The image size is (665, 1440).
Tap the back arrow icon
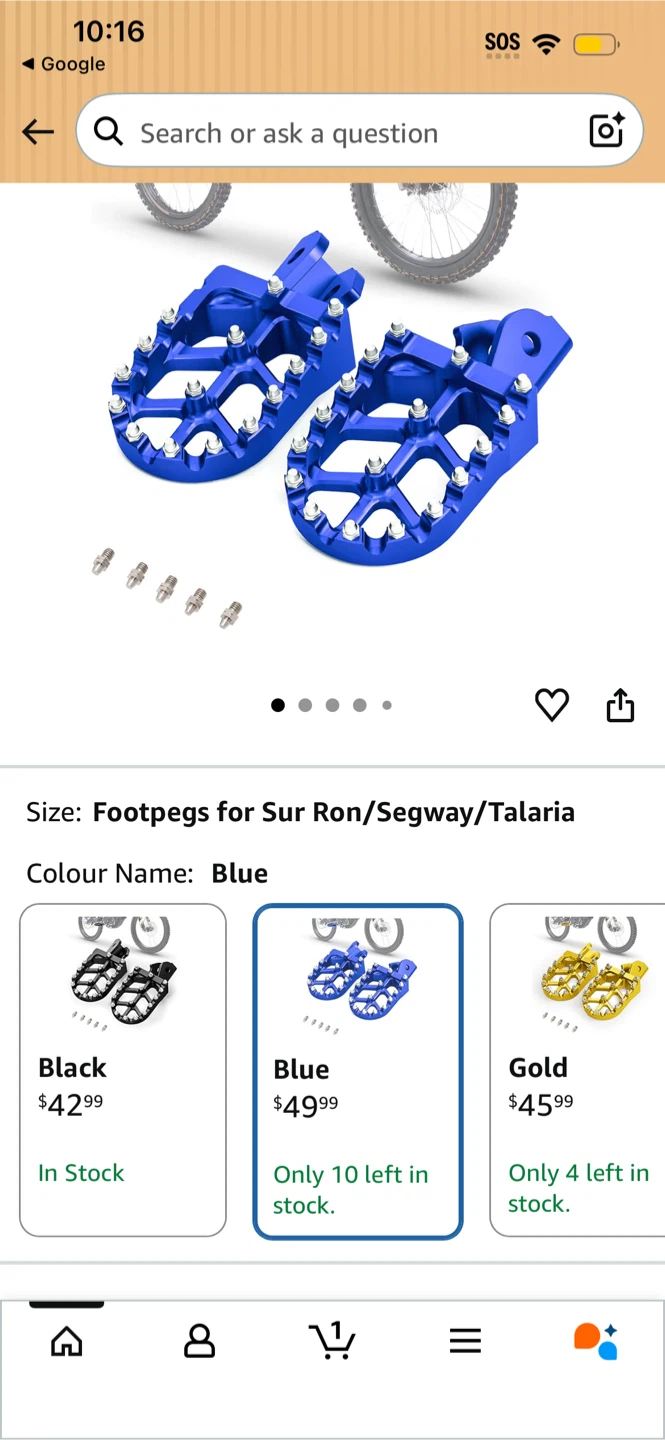tap(38, 132)
